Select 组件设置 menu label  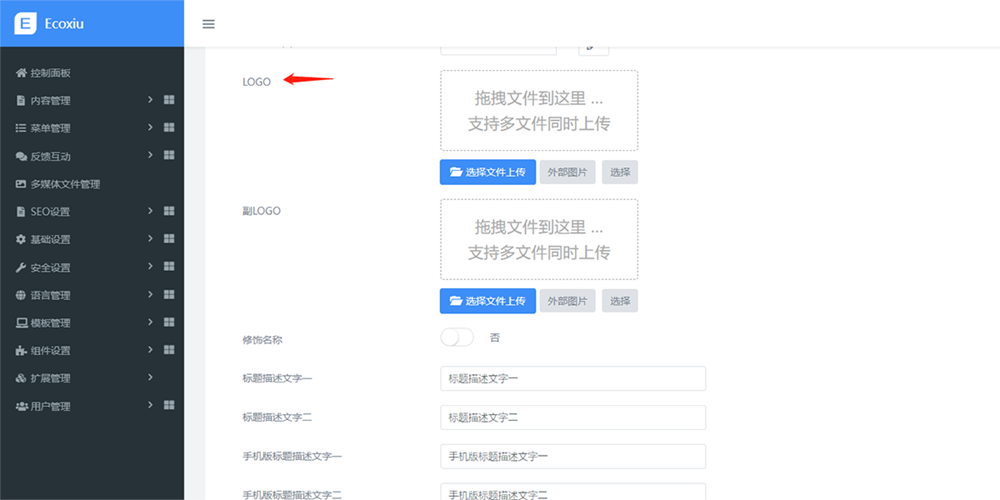click(50, 351)
